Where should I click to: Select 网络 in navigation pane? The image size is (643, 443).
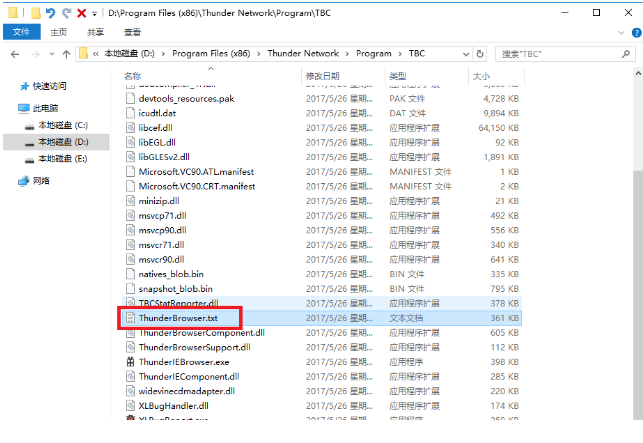coord(41,181)
